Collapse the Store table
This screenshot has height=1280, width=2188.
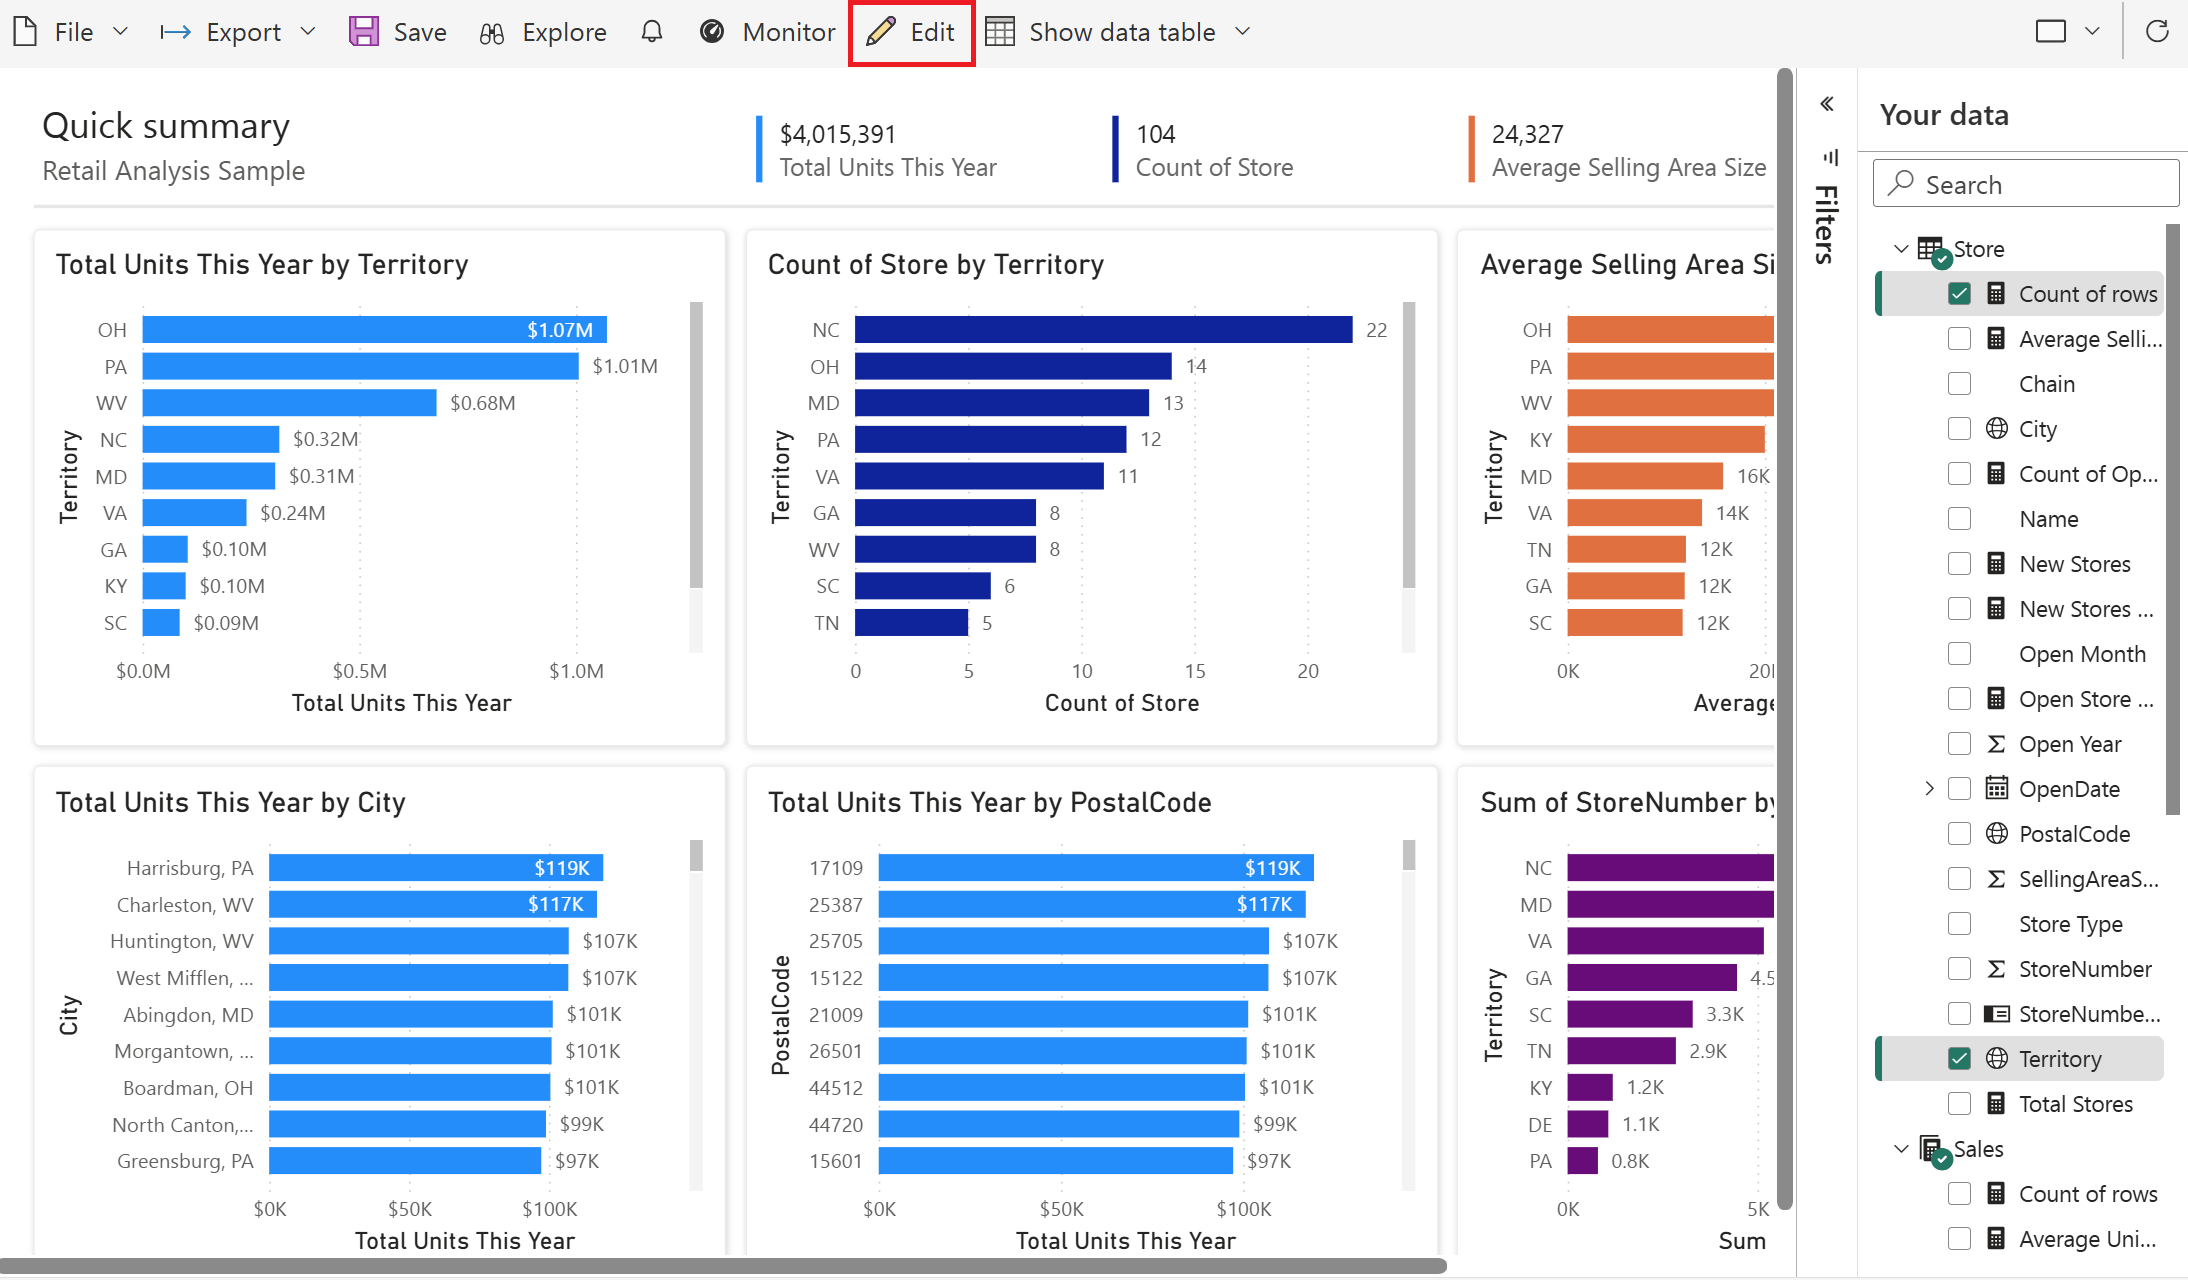pos(1901,249)
